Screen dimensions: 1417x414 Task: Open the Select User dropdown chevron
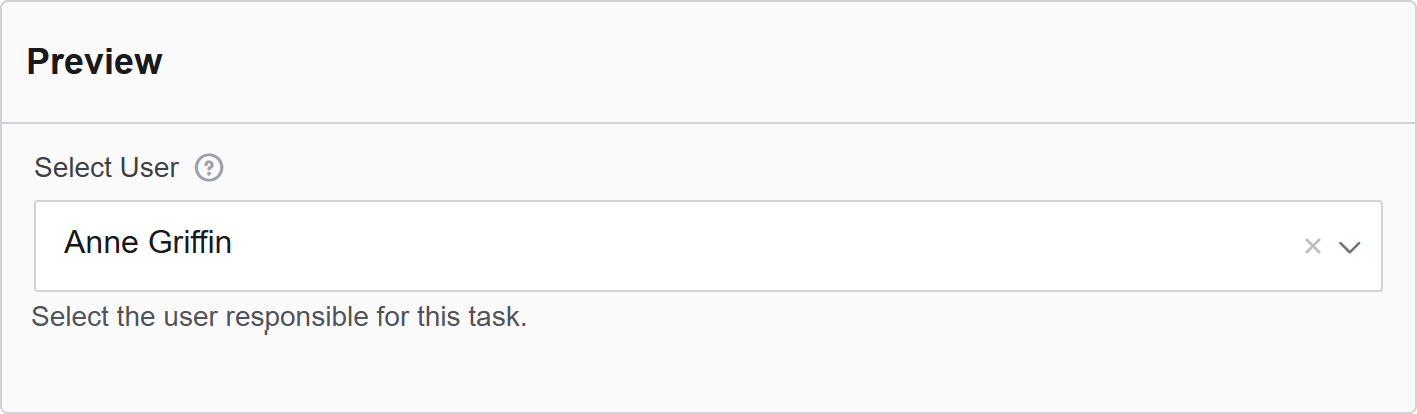pos(1350,247)
